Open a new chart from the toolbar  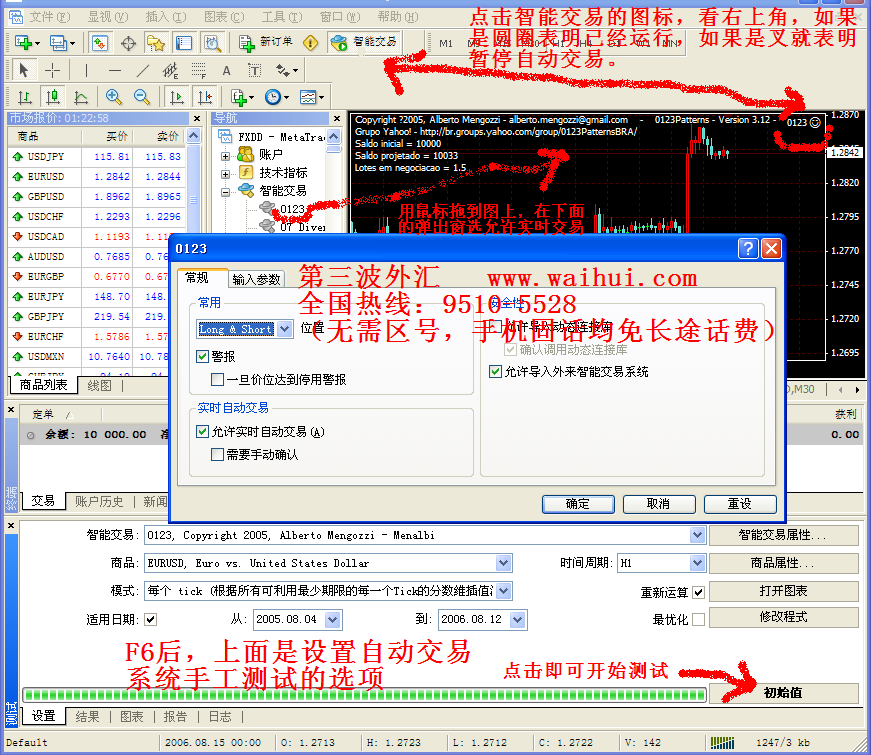coord(26,42)
